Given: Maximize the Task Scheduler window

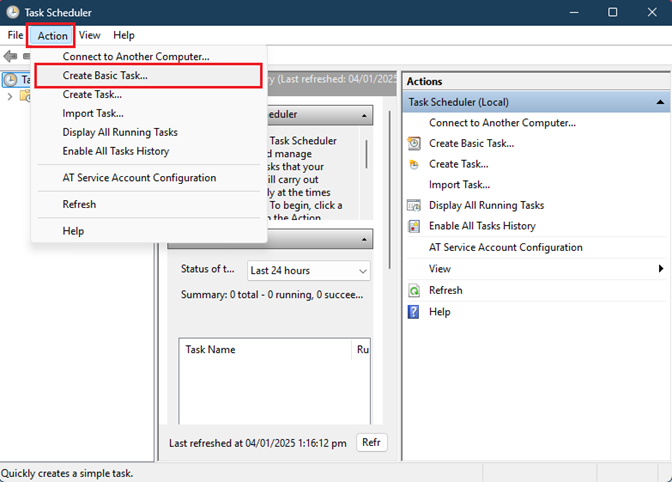Looking at the screenshot, I should point(612,12).
